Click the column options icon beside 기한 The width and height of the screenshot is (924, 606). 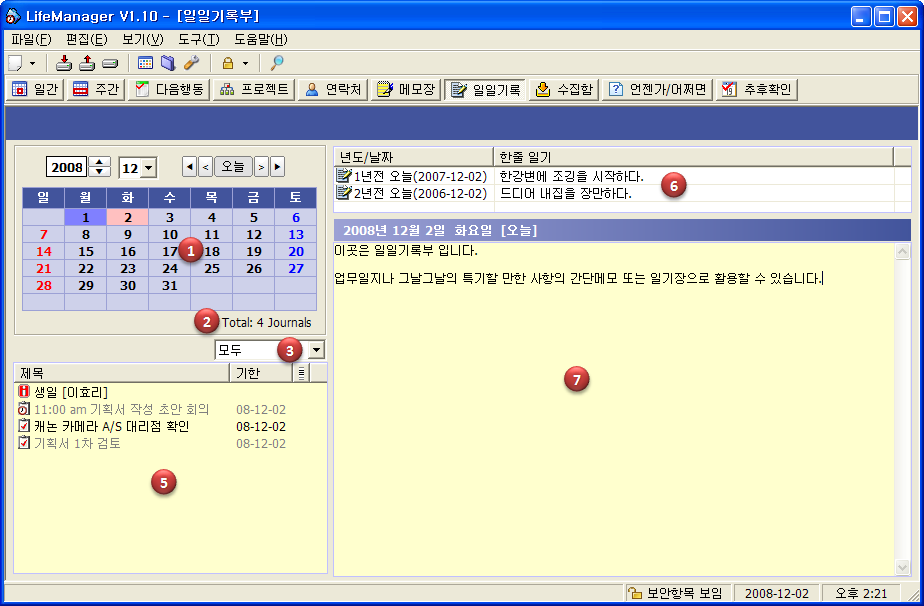(301, 373)
